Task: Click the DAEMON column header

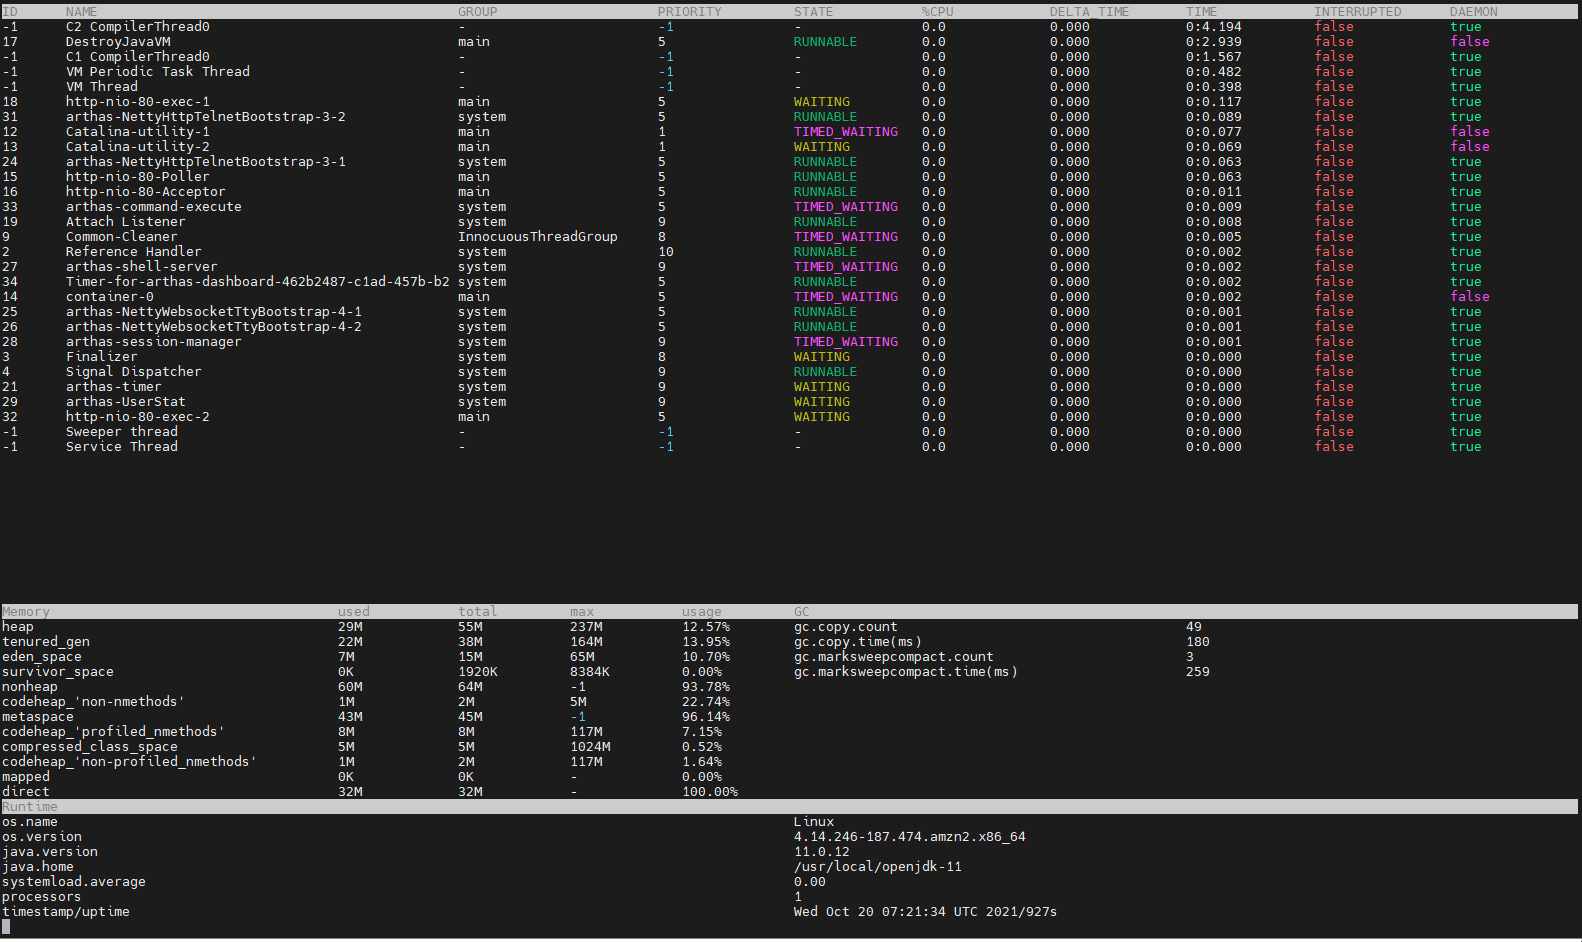Action: [1474, 12]
